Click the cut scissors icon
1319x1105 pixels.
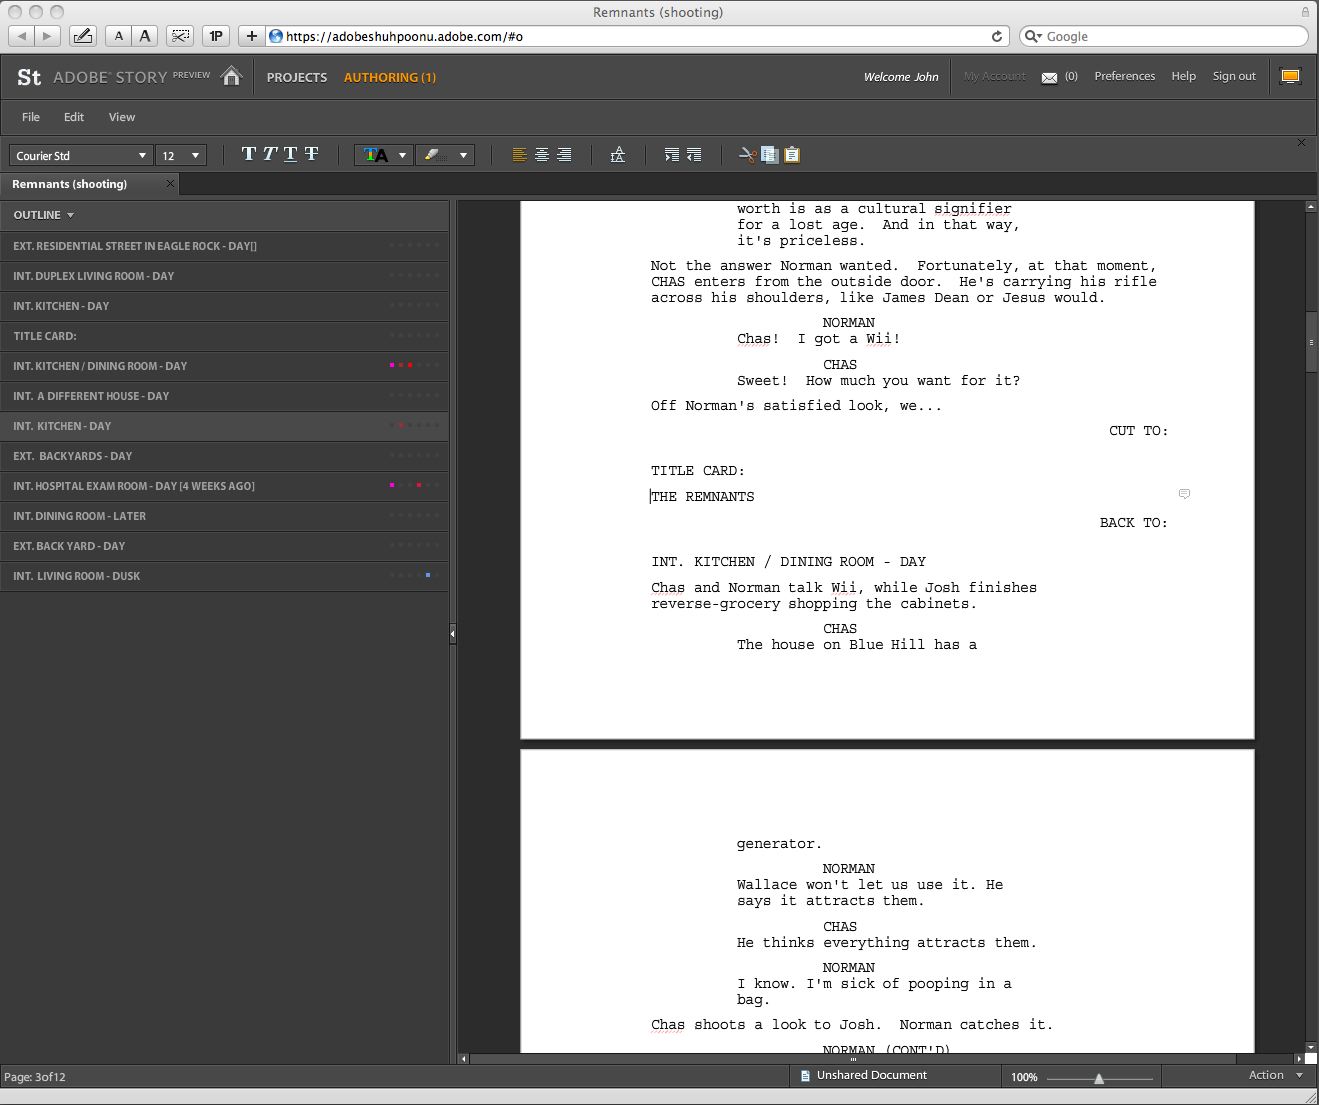tap(746, 155)
